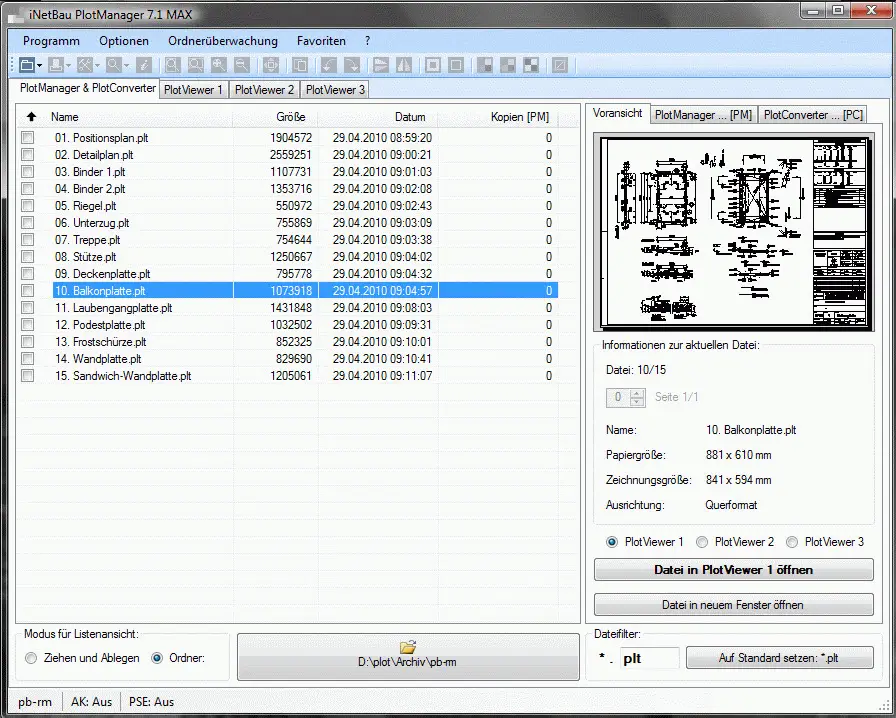This screenshot has height=718, width=896.
Task: Click the rotate left toolbar icon
Action: tap(329, 65)
